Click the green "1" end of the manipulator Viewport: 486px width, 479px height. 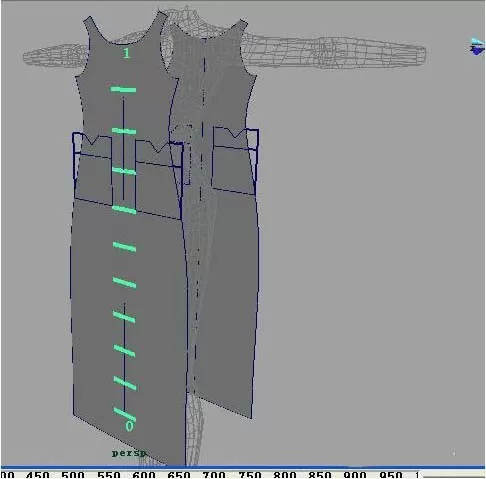[126, 53]
